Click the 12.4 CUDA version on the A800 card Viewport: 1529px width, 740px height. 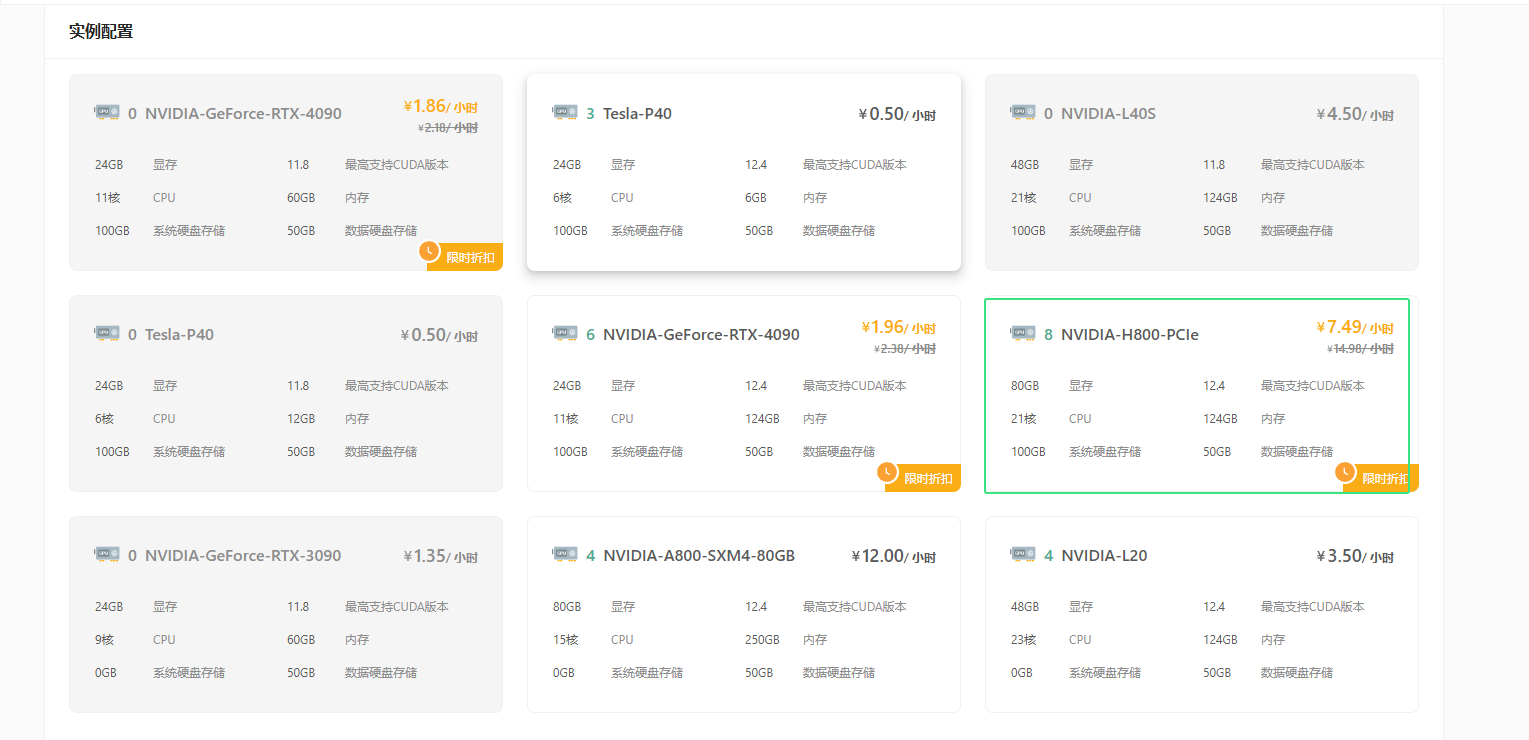click(756, 607)
